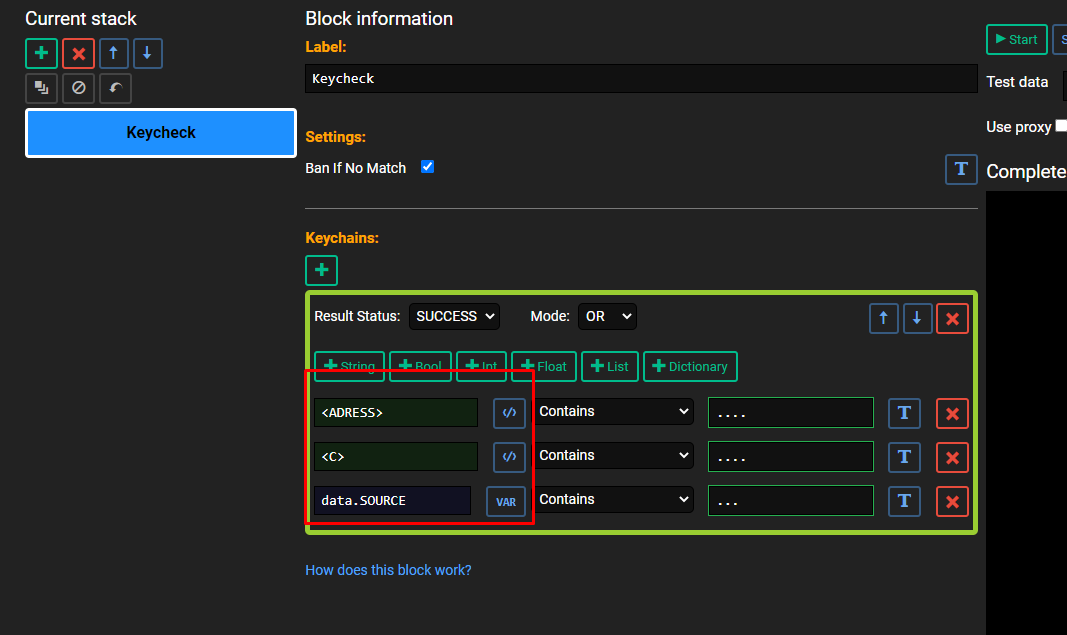The image size is (1067, 635).
Task: Open the How does this block work link
Action: point(388,570)
